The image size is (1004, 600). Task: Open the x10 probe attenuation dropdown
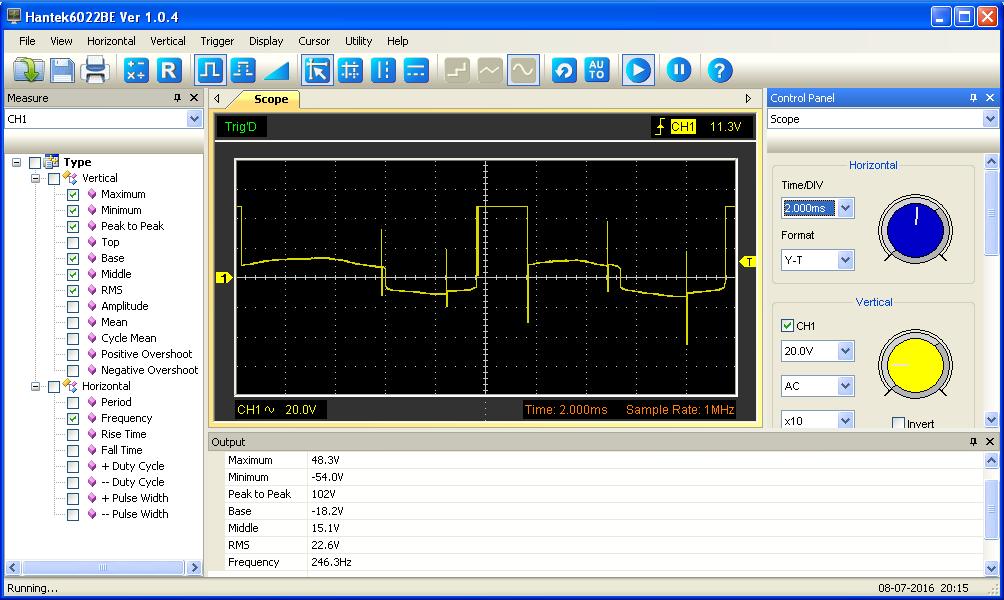[x=845, y=421]
